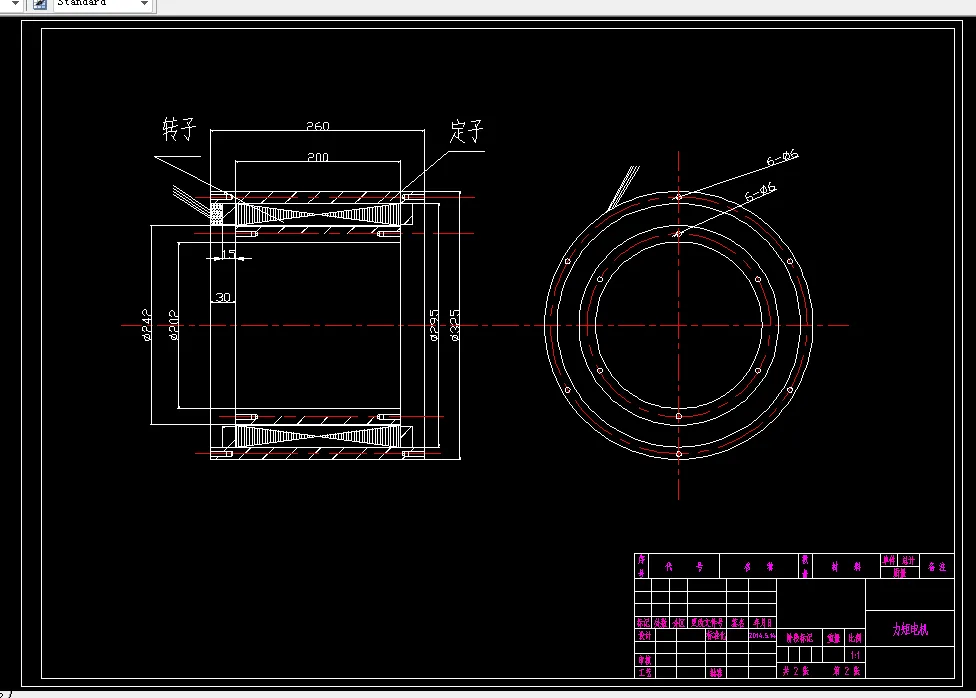Click the 2014.5.14 date entry
The width and height of the screenshot is (976, 698).
point(762,636)
